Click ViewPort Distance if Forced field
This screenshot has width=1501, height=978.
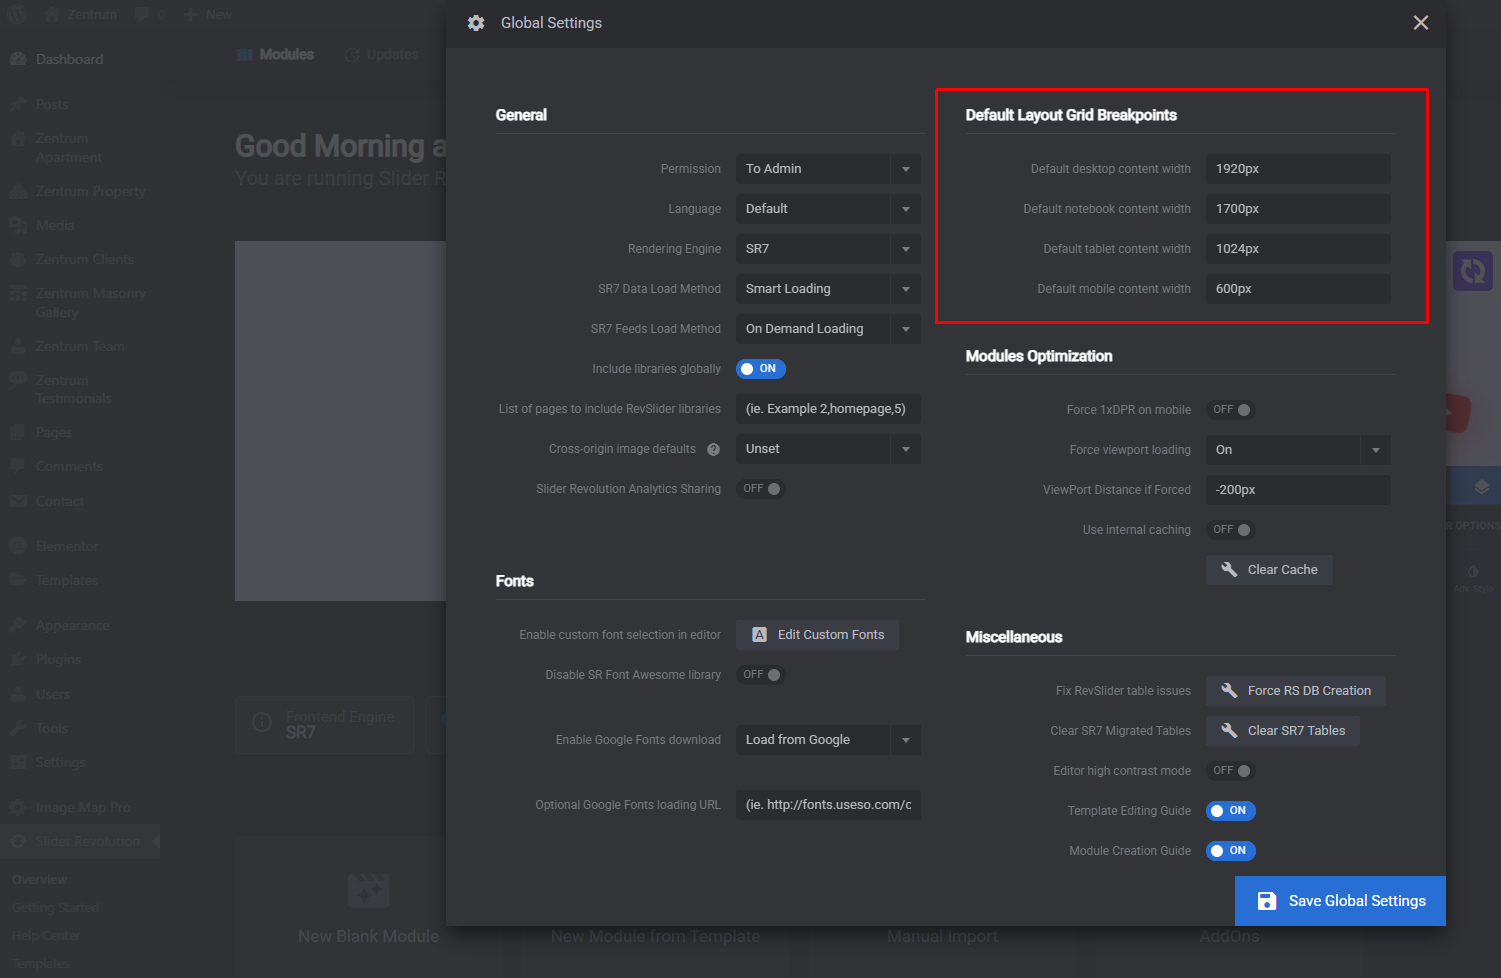[x=1298, y=490]
